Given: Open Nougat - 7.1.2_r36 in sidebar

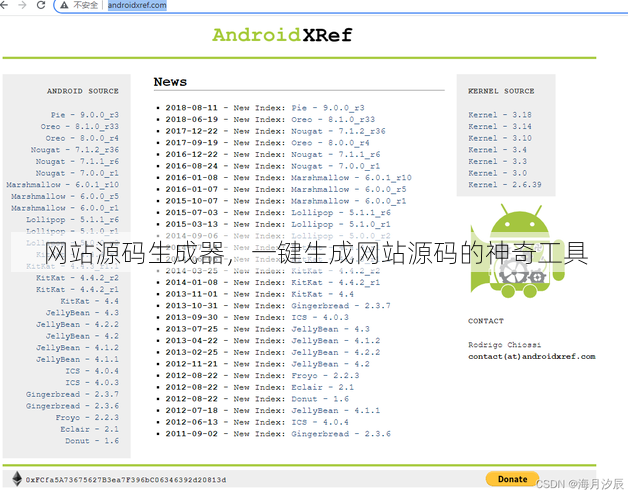Looking at the screenshot, I should coord(74,149).
